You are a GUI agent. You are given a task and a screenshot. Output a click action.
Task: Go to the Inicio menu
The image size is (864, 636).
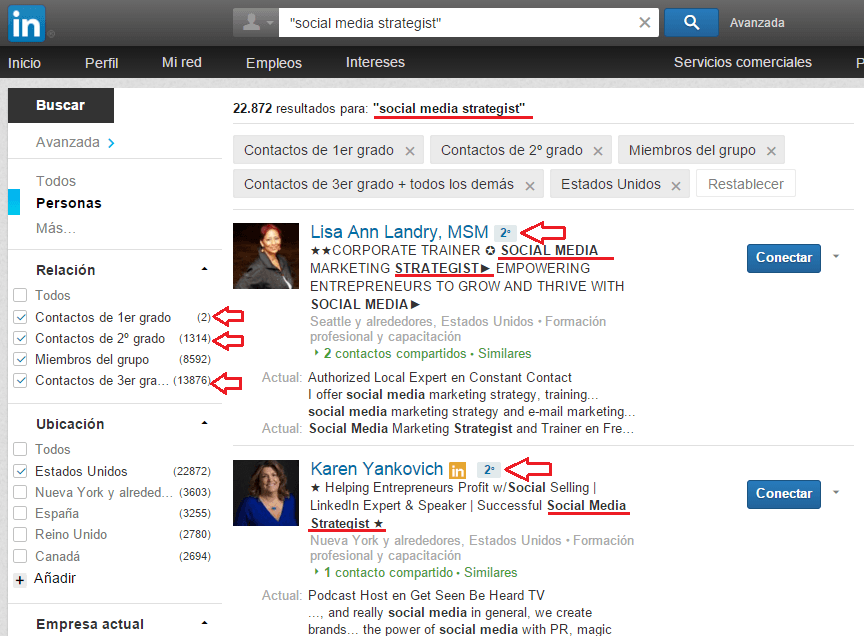24,63
